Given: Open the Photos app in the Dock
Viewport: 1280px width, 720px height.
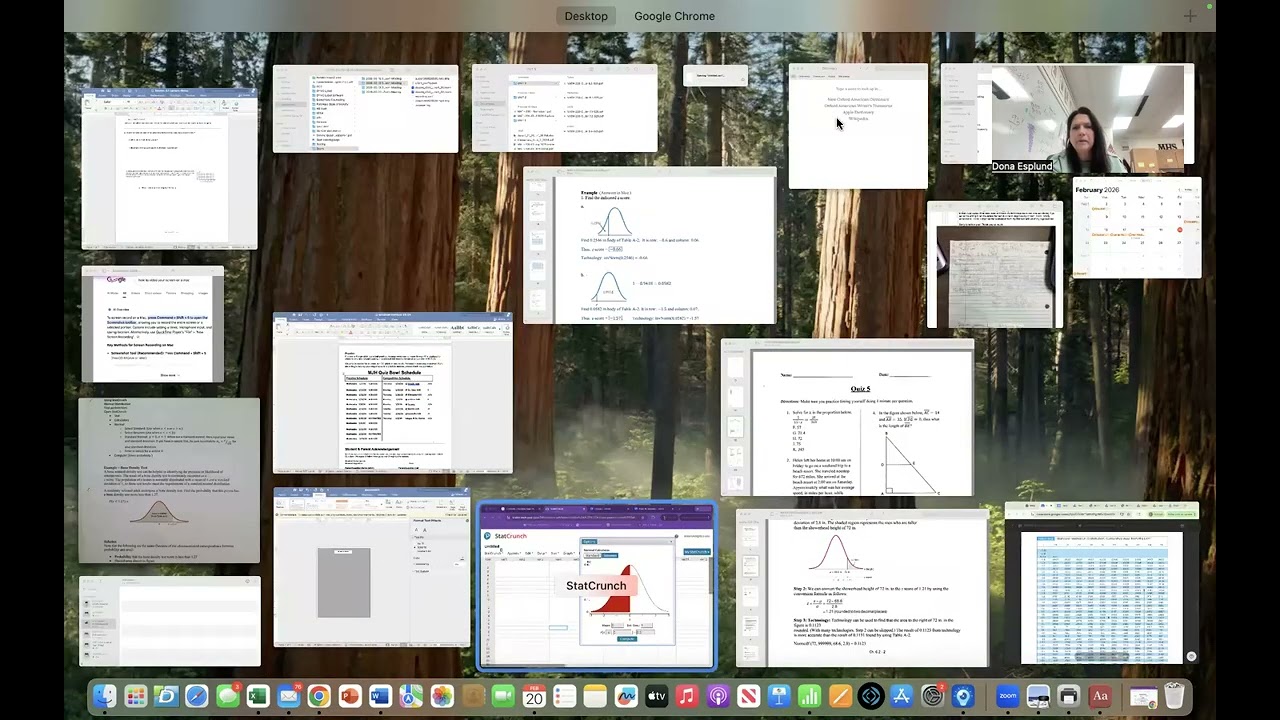Looking at the screenshot, I should [442, 696].
